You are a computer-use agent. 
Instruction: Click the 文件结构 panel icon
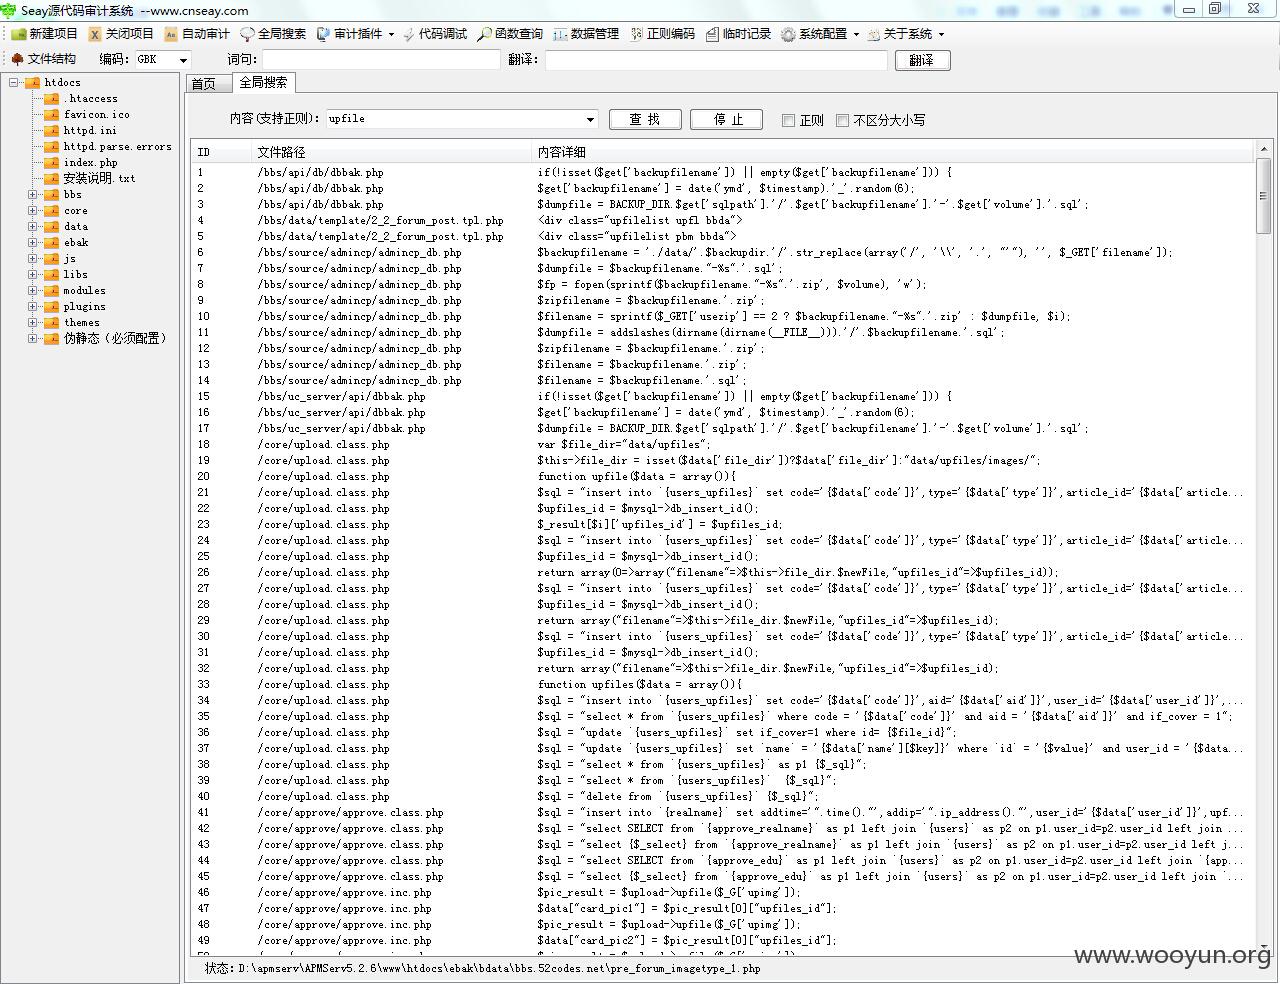17,59
